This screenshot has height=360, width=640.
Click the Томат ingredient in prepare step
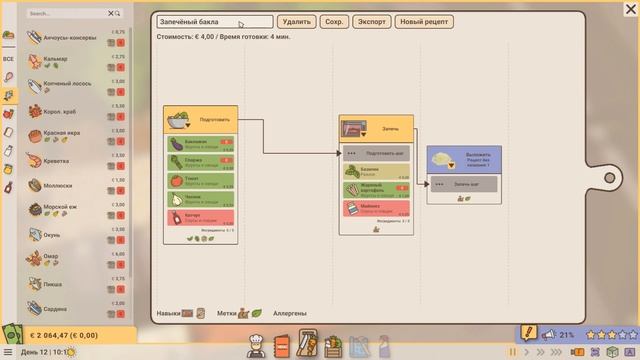(x=200, y=181)
